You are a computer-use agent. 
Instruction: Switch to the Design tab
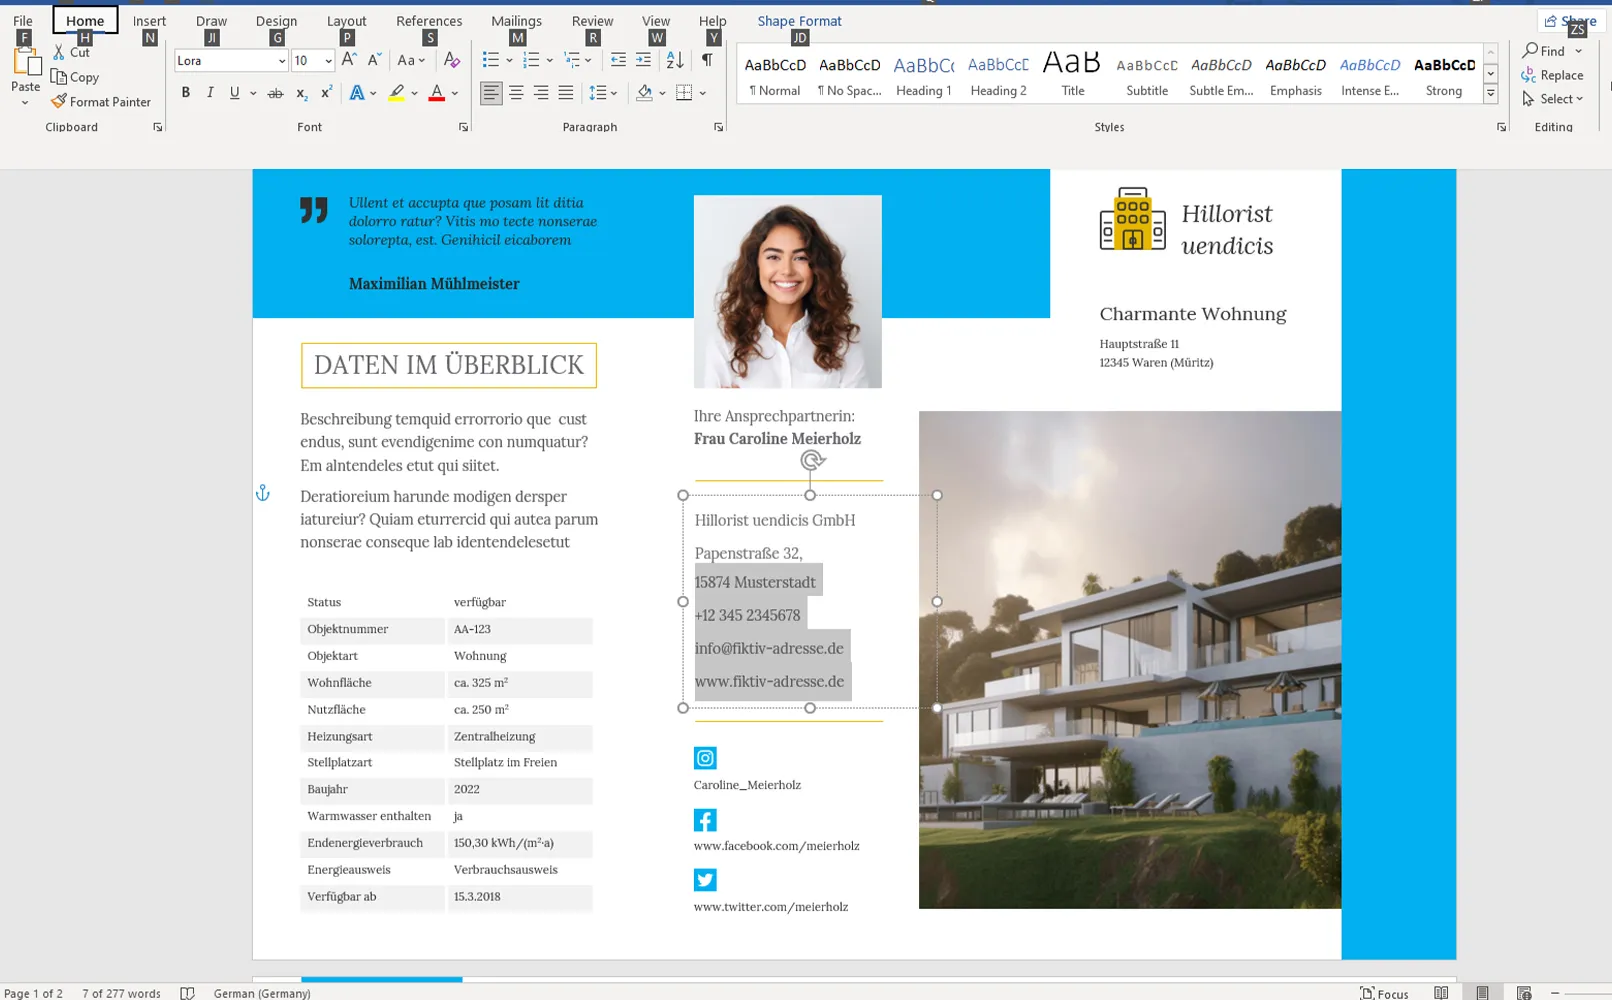click(x=276, y=20)
